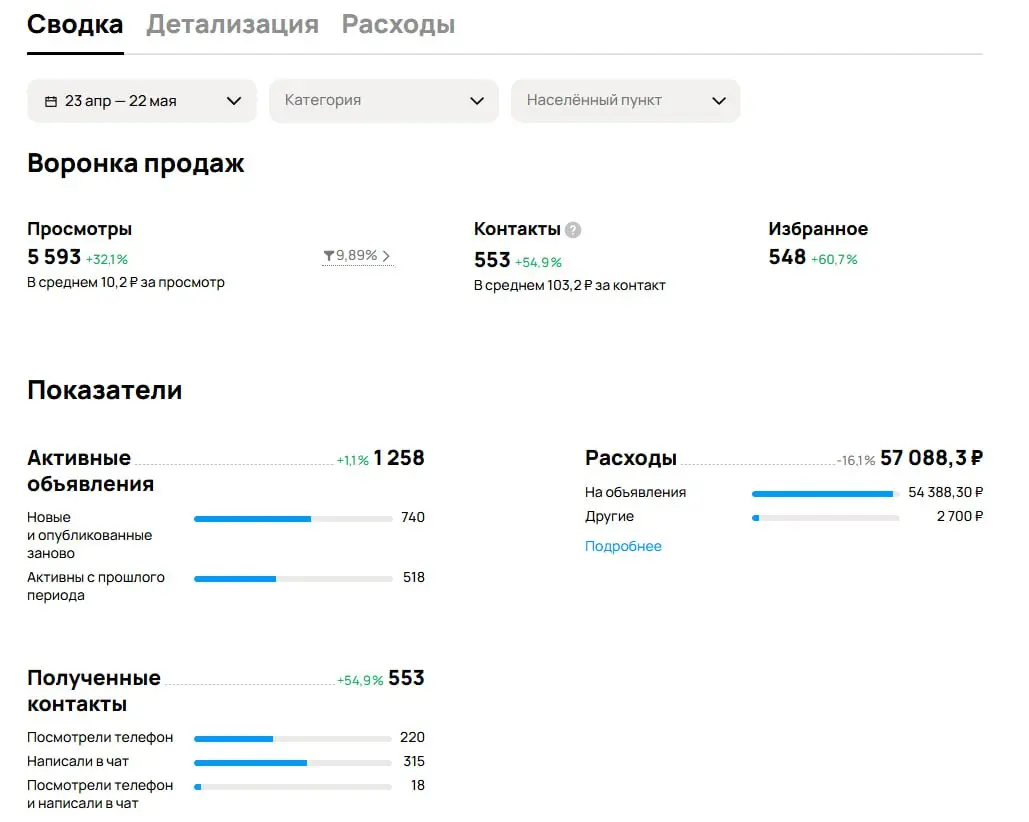Switch to the Детализация tab
Image resolution: width=1029 pixels, height=822 pixels.
tap(232, 24)
